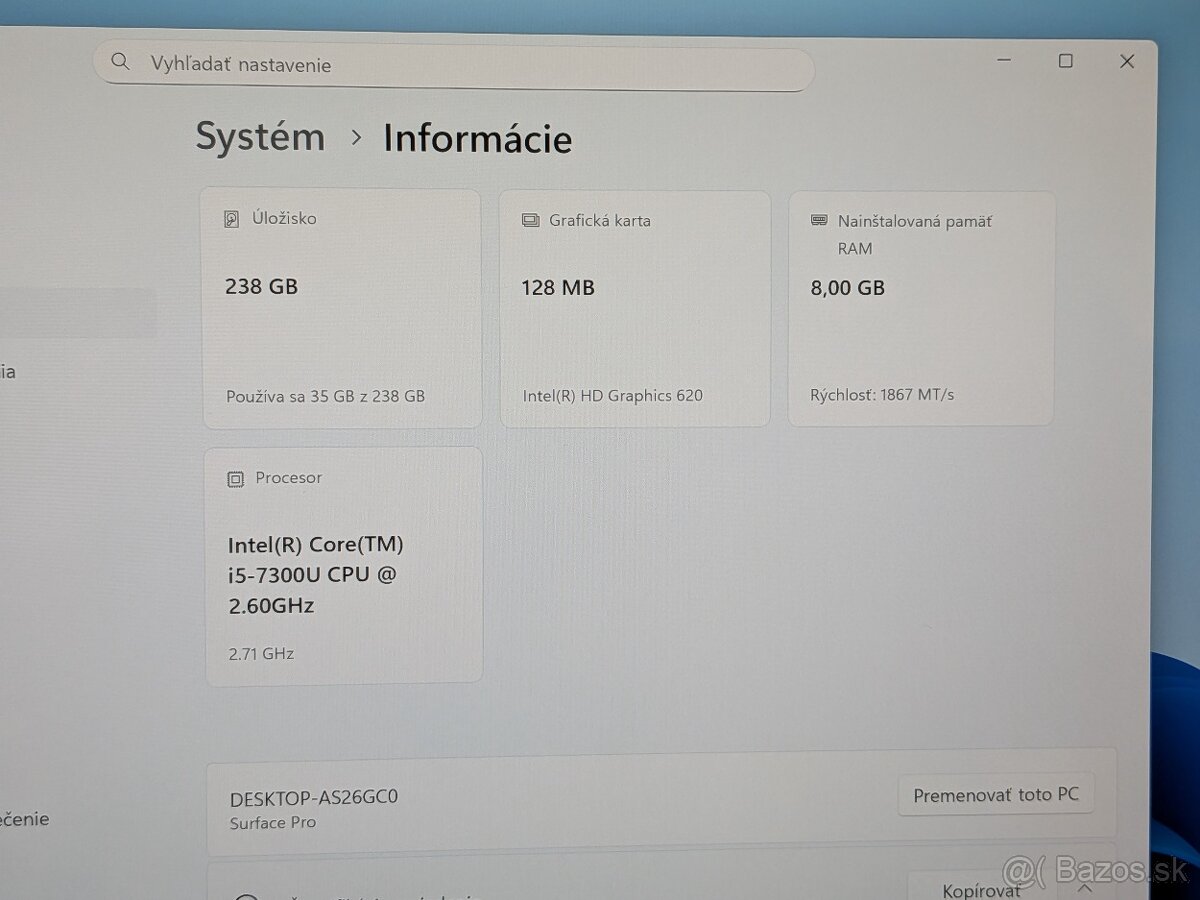1200x900 pixels.
Task: Select the Informácie page title
Action: [x=477, y=139]
